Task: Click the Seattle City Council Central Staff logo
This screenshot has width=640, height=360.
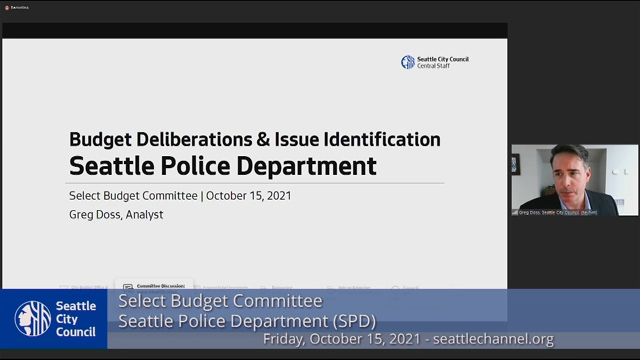Action: (x=435, y=62)
